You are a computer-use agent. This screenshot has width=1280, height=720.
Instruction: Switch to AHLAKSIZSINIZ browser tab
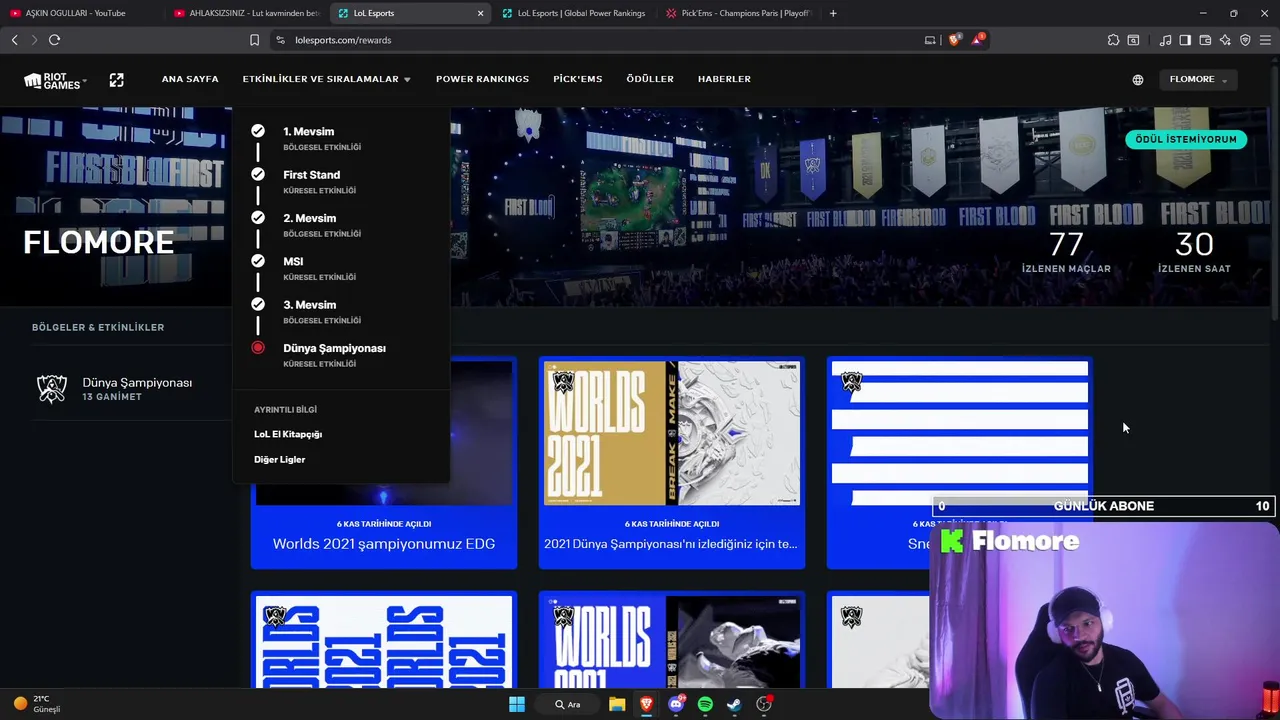(245, 13)
